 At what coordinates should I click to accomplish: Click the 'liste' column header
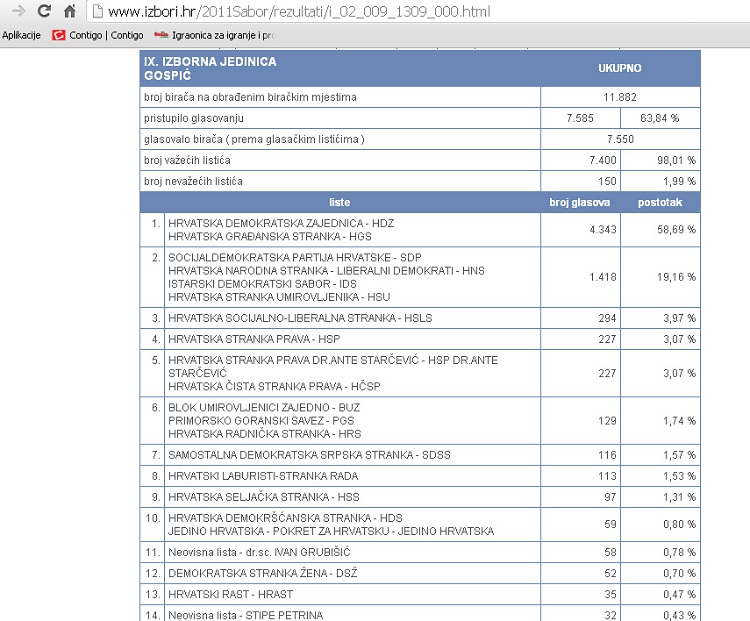tap(340, 202)
